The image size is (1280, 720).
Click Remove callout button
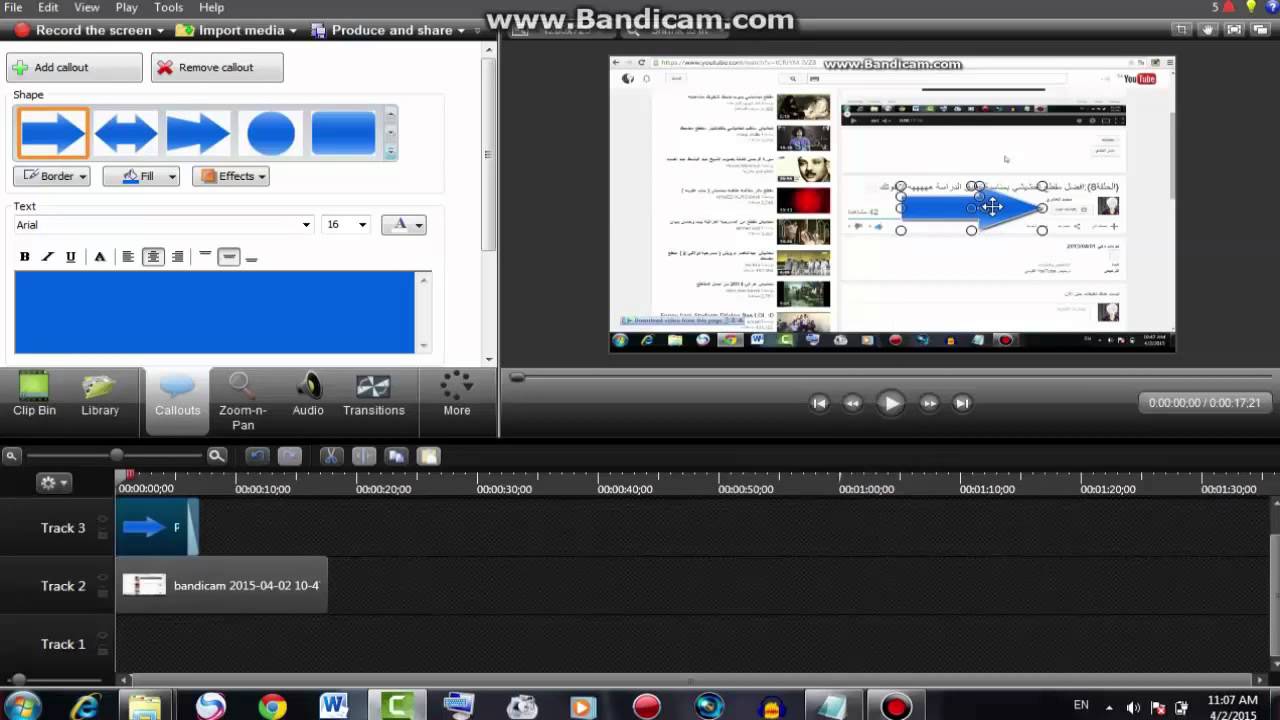(217, 67)
